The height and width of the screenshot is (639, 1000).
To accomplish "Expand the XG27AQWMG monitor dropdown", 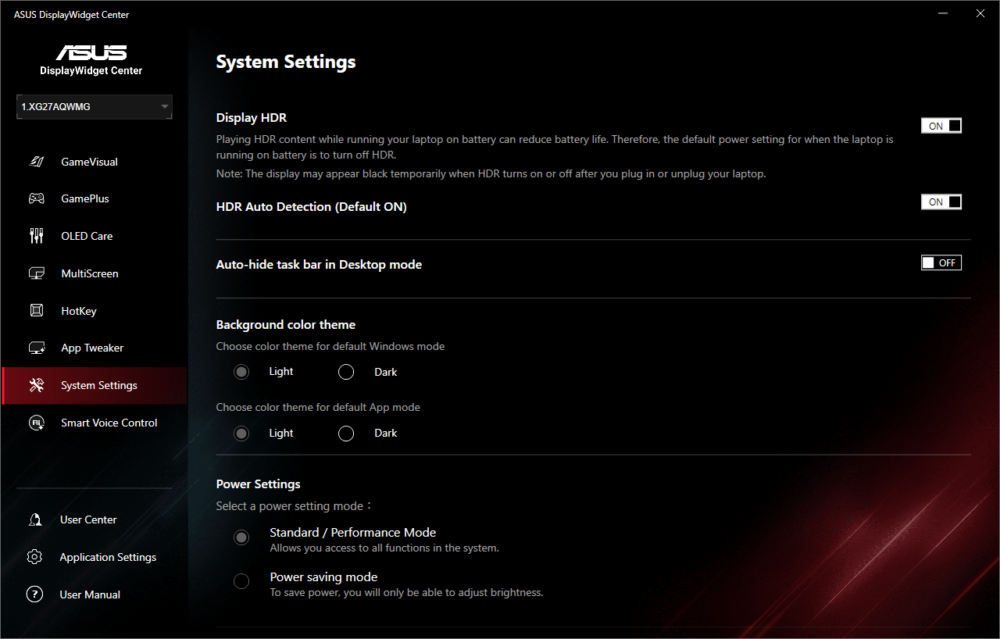I will [x=164, y=107].
